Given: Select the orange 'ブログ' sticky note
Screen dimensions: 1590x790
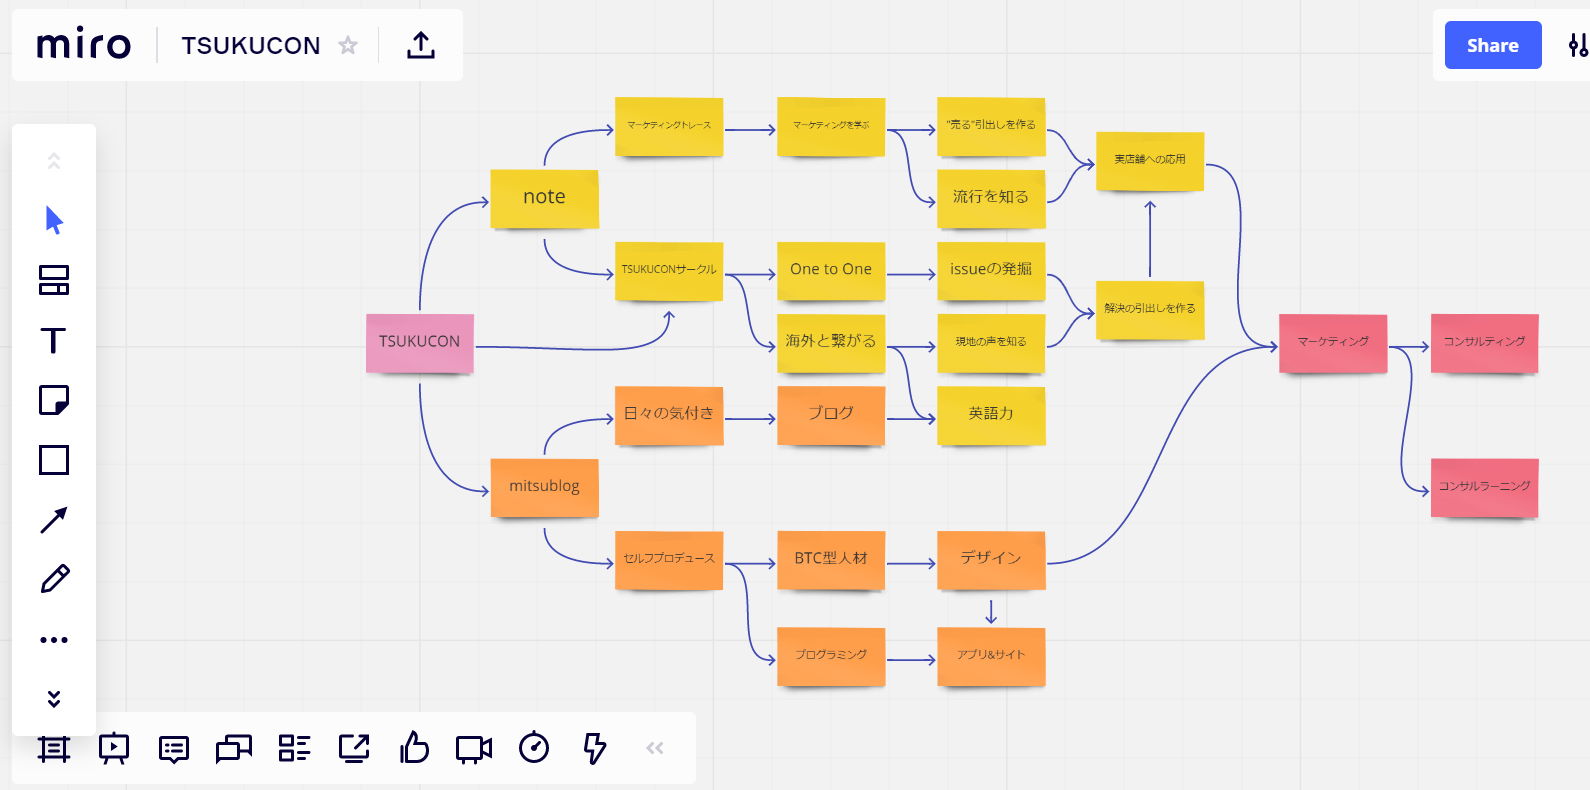Looking at the screenshot, I should pos(831,414).
